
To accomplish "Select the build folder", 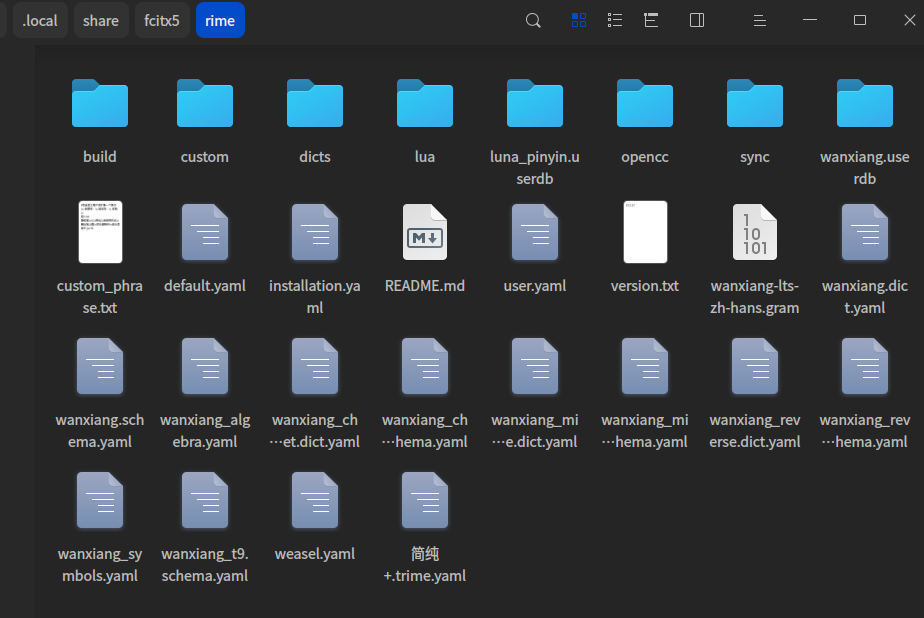I will [x=100, y=104].
